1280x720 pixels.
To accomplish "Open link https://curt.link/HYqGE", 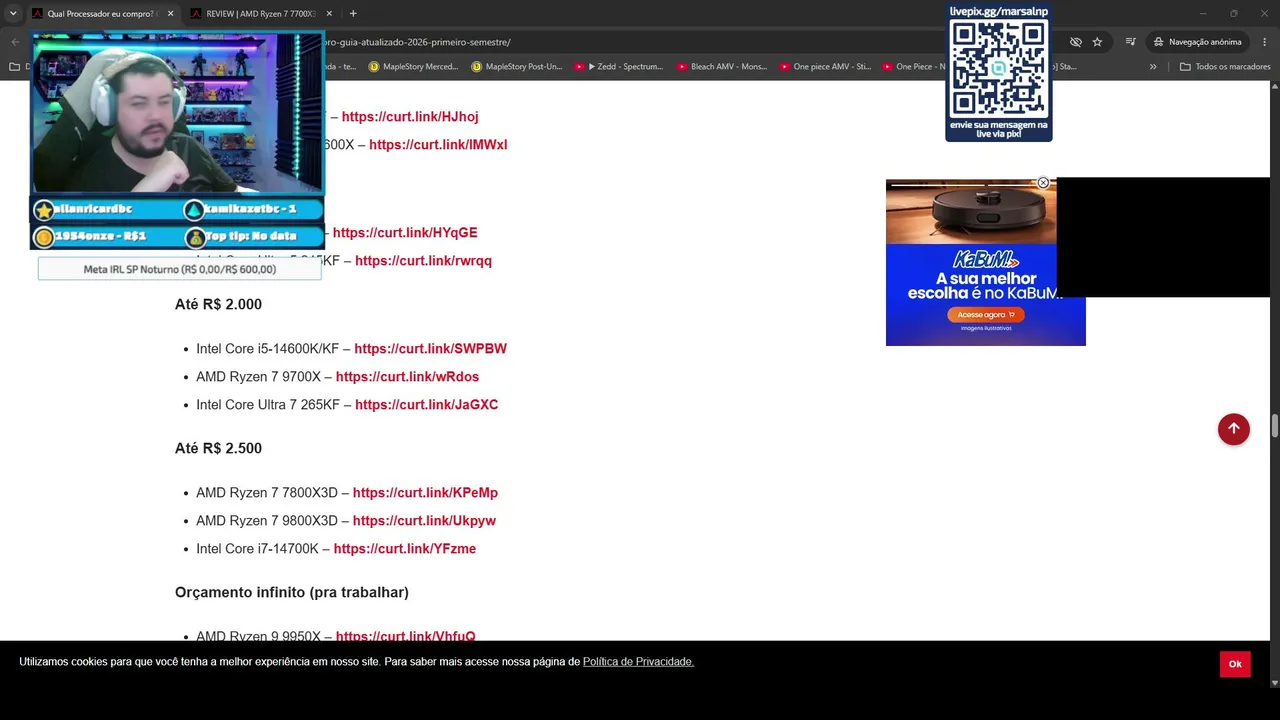I will coord(405,233).
